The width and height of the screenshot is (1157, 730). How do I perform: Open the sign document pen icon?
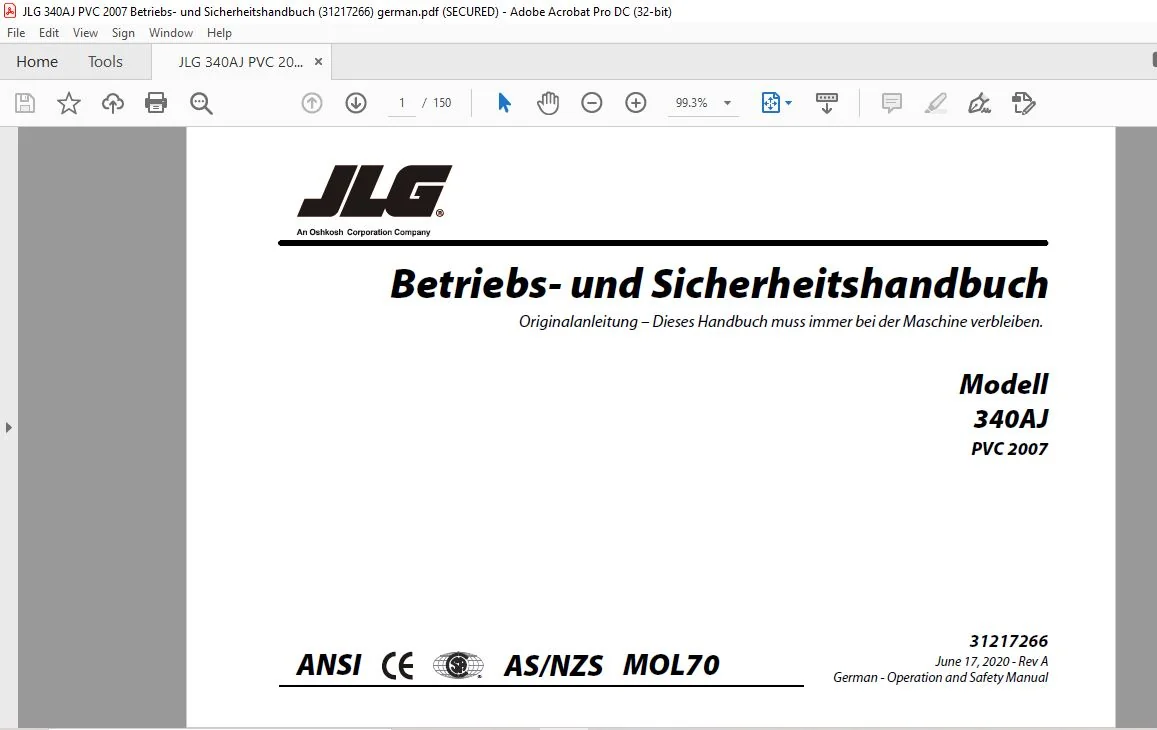(979, 103)
